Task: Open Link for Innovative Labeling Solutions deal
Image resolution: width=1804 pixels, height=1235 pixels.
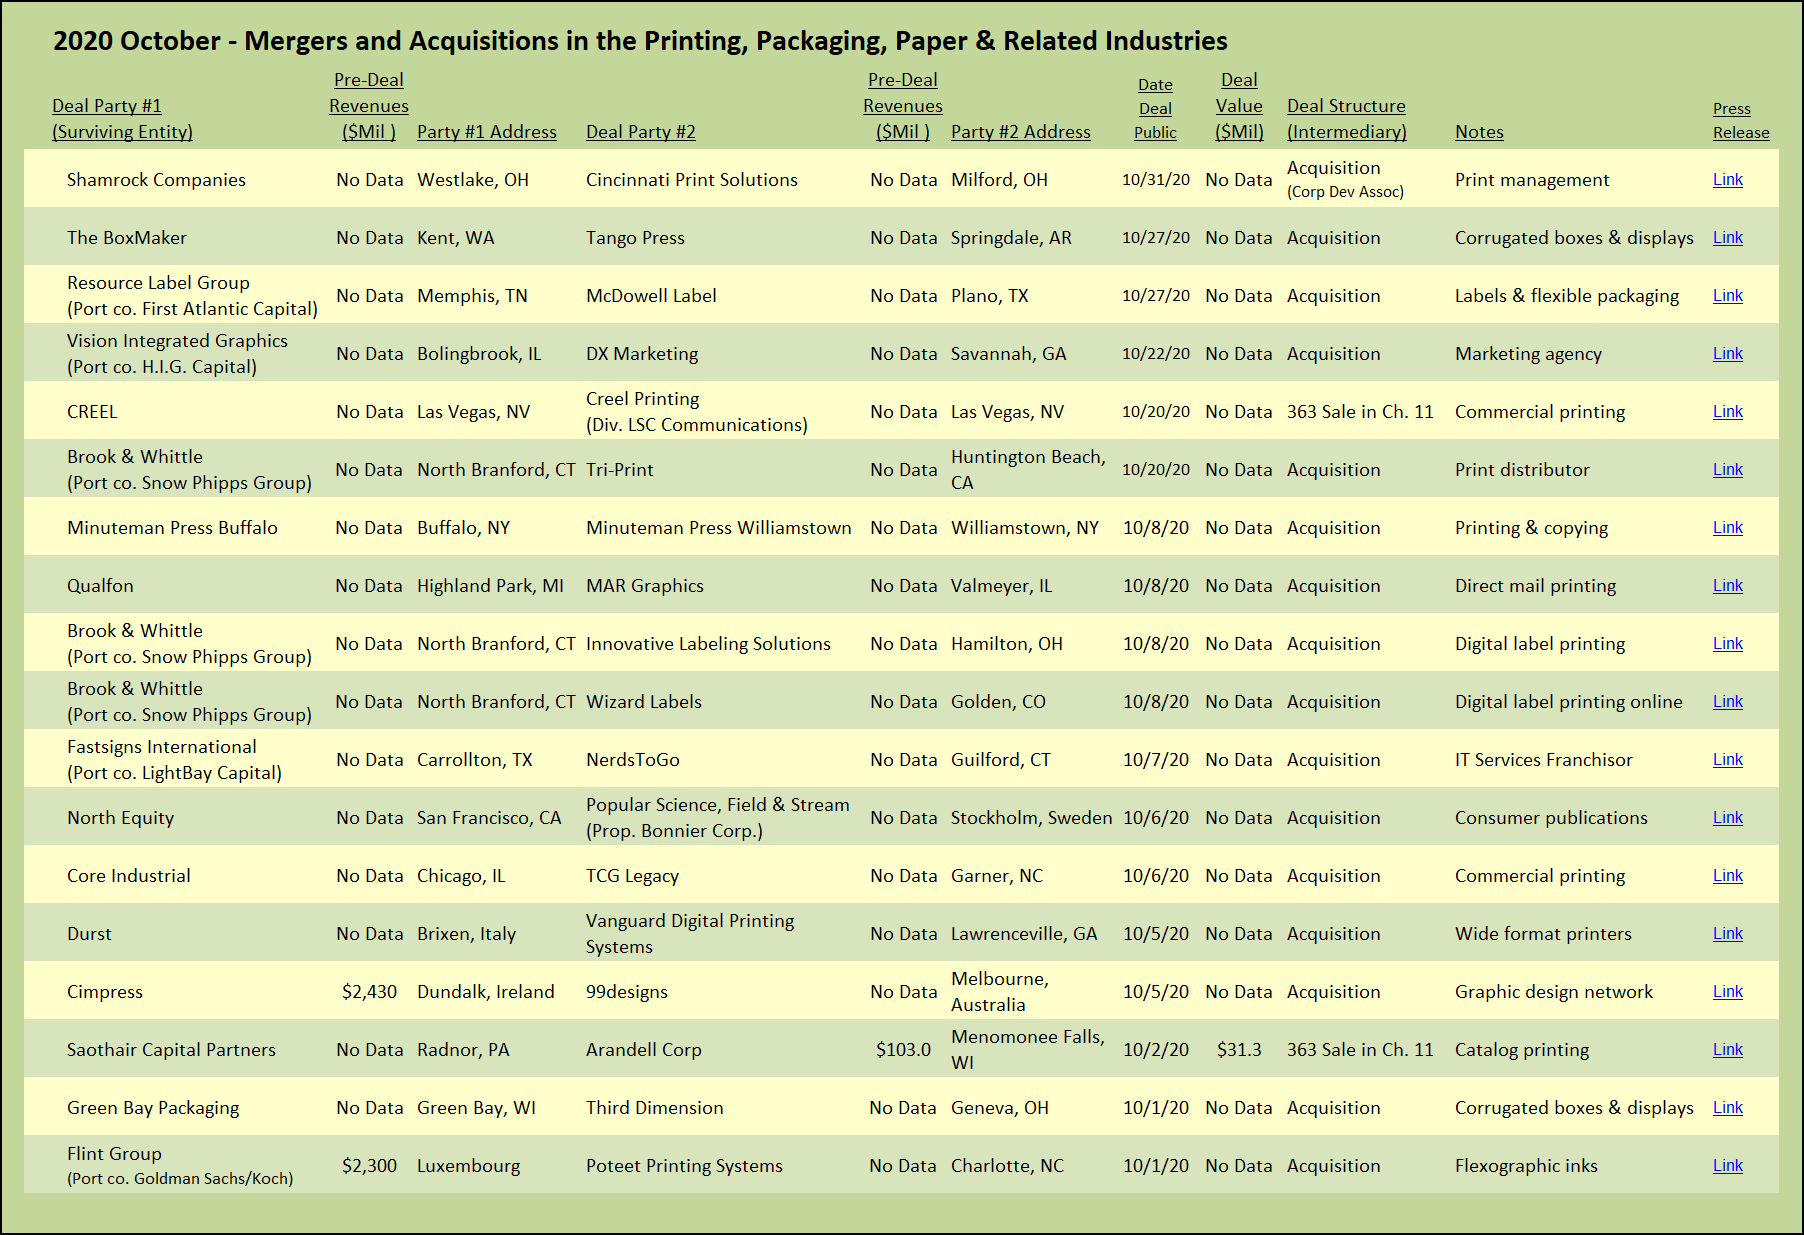Action: coord(1727,643)
